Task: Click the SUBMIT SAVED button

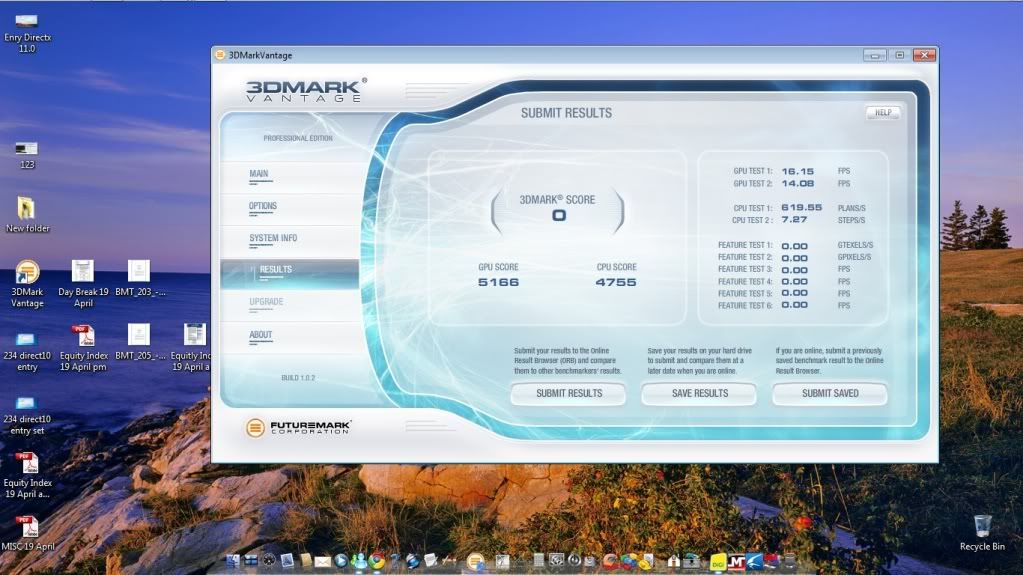Action: (x=829, y=394)
